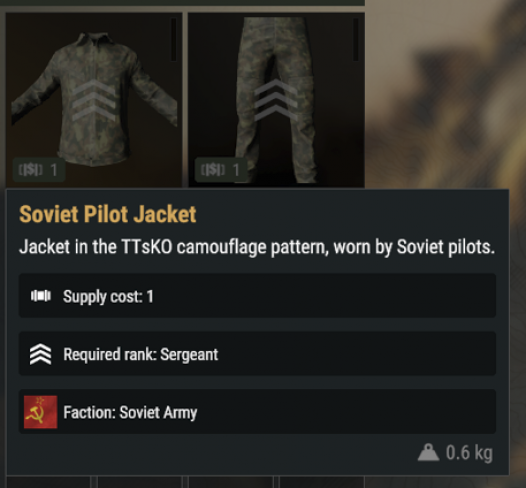Click the rank chevrons over the jacket
Image resolution: width=526 pixels, height=488 pixels.
(94, 100)
